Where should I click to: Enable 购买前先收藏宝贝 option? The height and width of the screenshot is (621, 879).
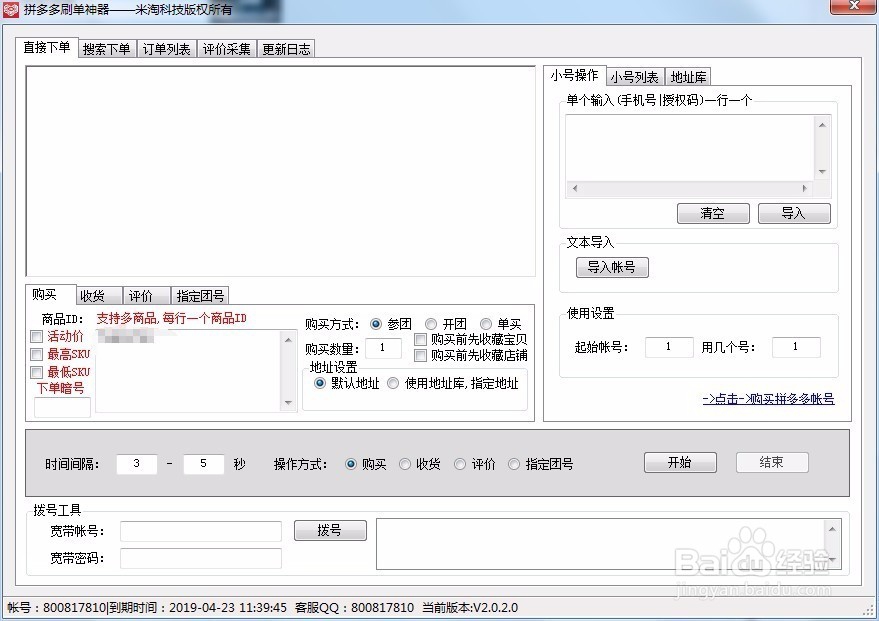click(x=420, y=340)
